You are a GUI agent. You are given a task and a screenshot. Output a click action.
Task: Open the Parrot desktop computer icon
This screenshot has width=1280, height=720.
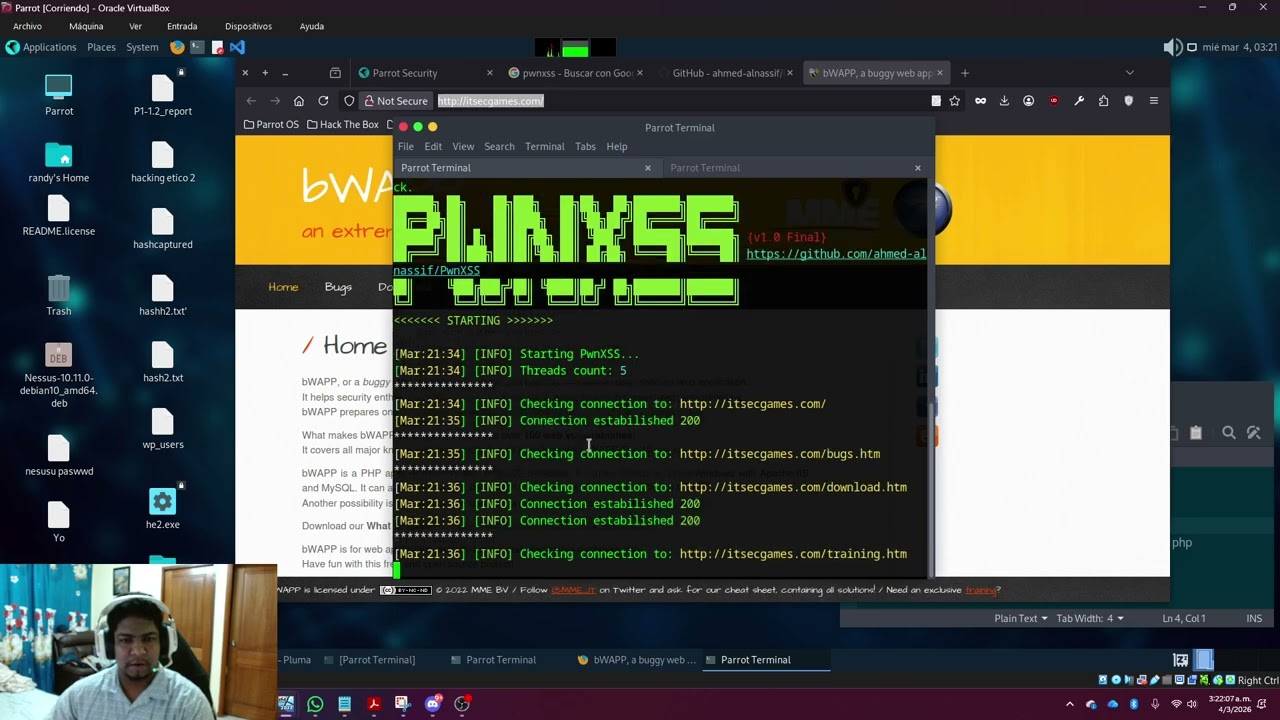click(x=59, y=96)
